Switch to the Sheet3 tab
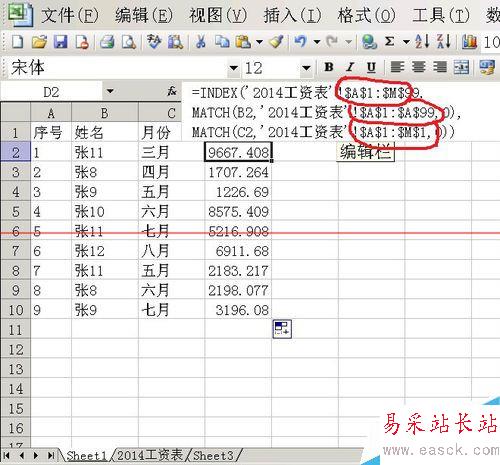500x465 pixels. click(213, 456)
